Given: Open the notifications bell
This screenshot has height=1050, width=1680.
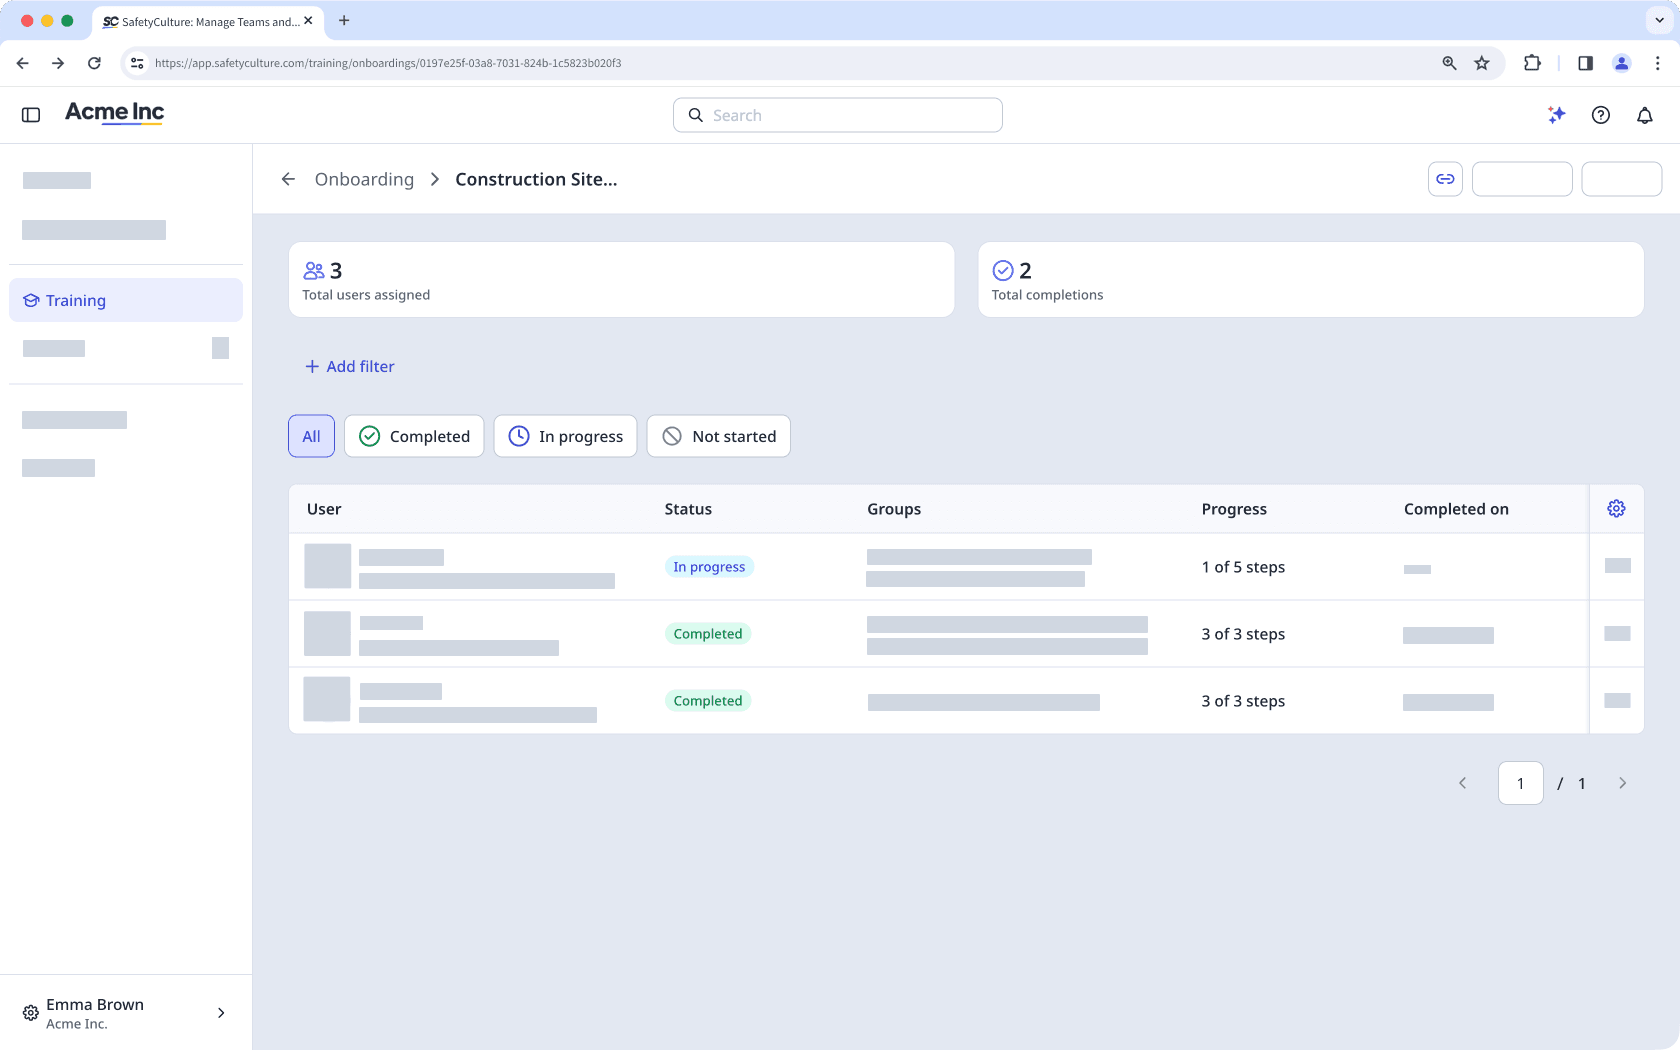Looking at the screenshot, I should coord(1644,114).
